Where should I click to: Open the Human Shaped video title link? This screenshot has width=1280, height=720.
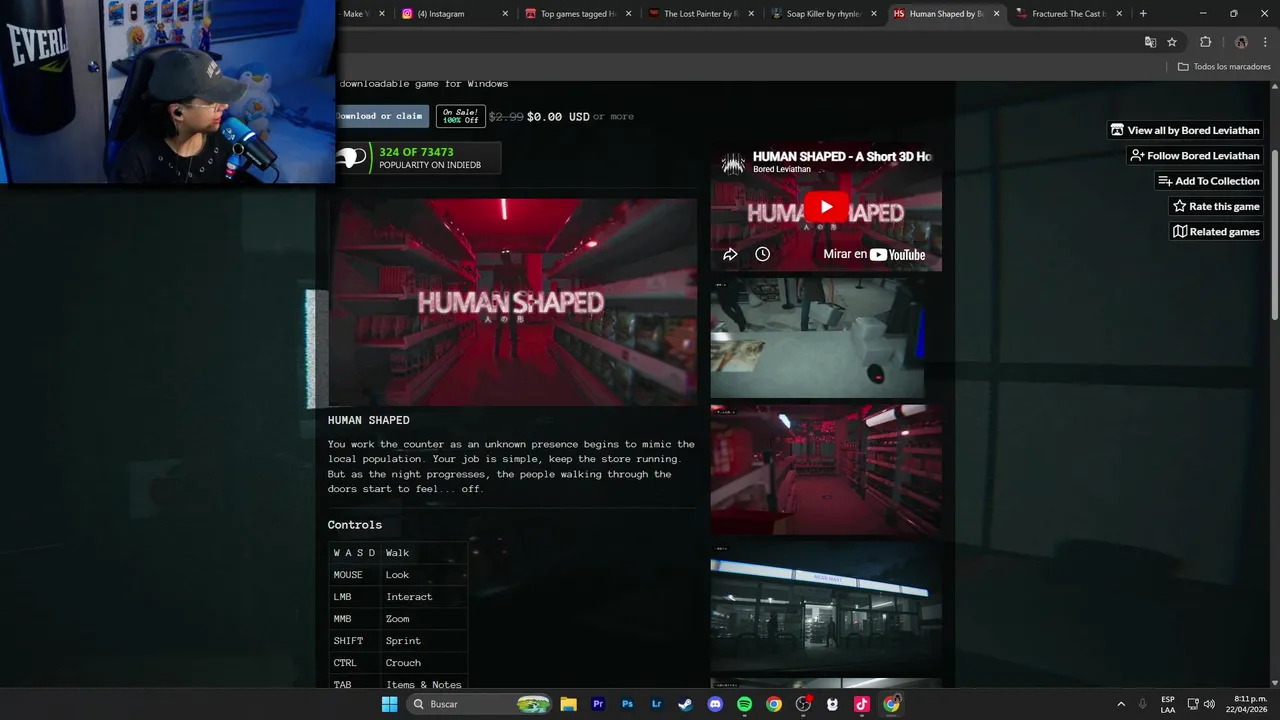[842, 156]
